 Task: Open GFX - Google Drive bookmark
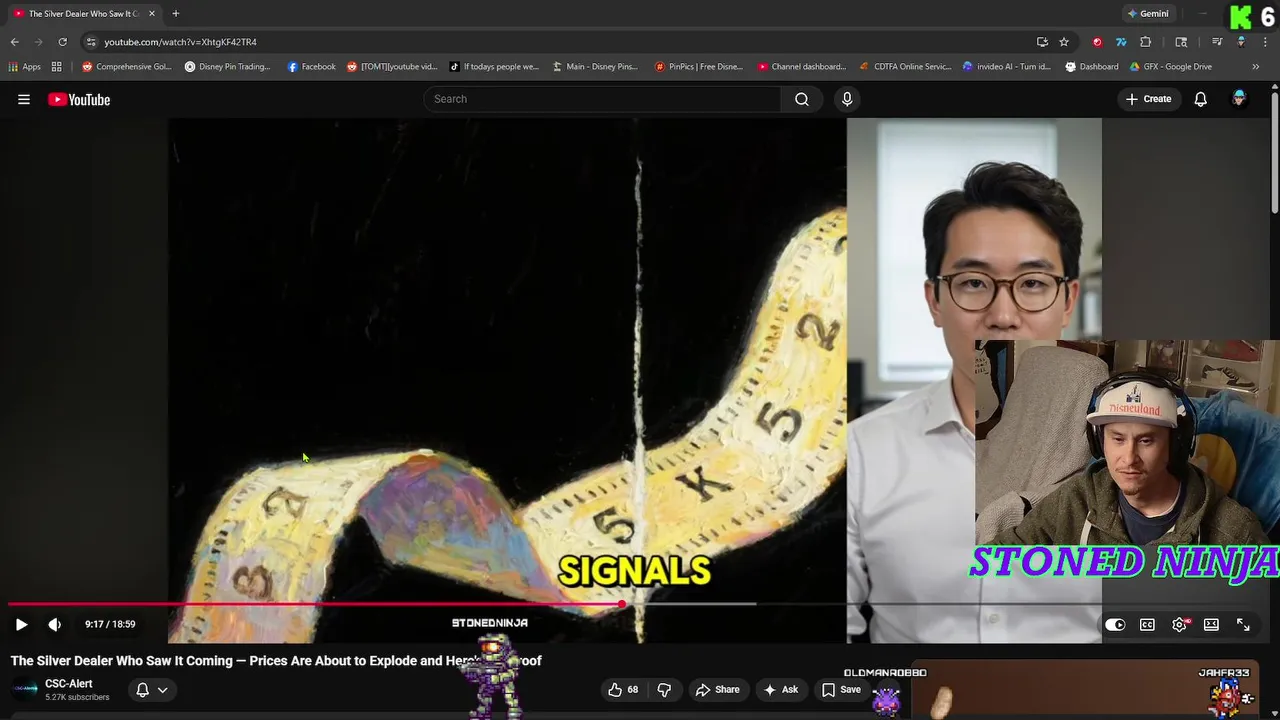[x=1171, y=67]
